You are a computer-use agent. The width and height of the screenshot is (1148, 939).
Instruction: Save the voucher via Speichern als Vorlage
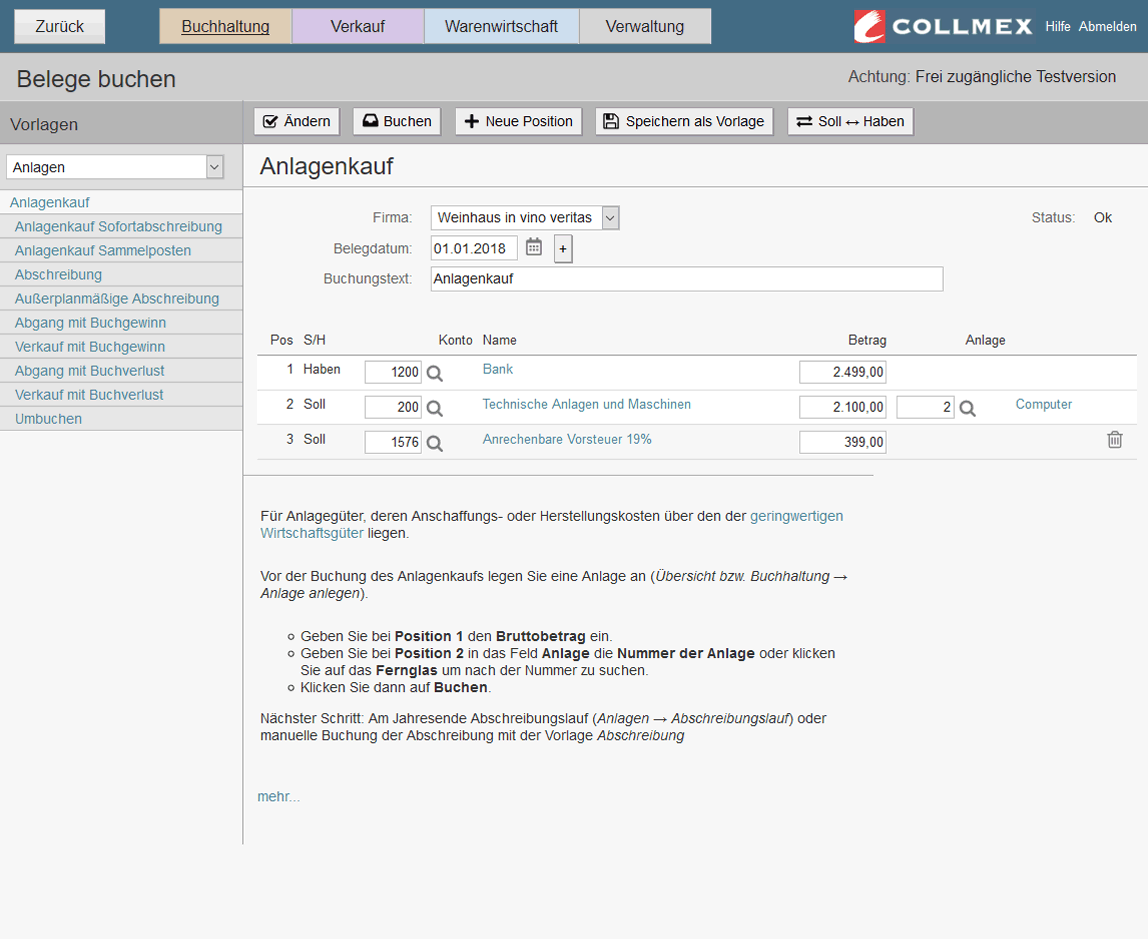pos(684,121)
